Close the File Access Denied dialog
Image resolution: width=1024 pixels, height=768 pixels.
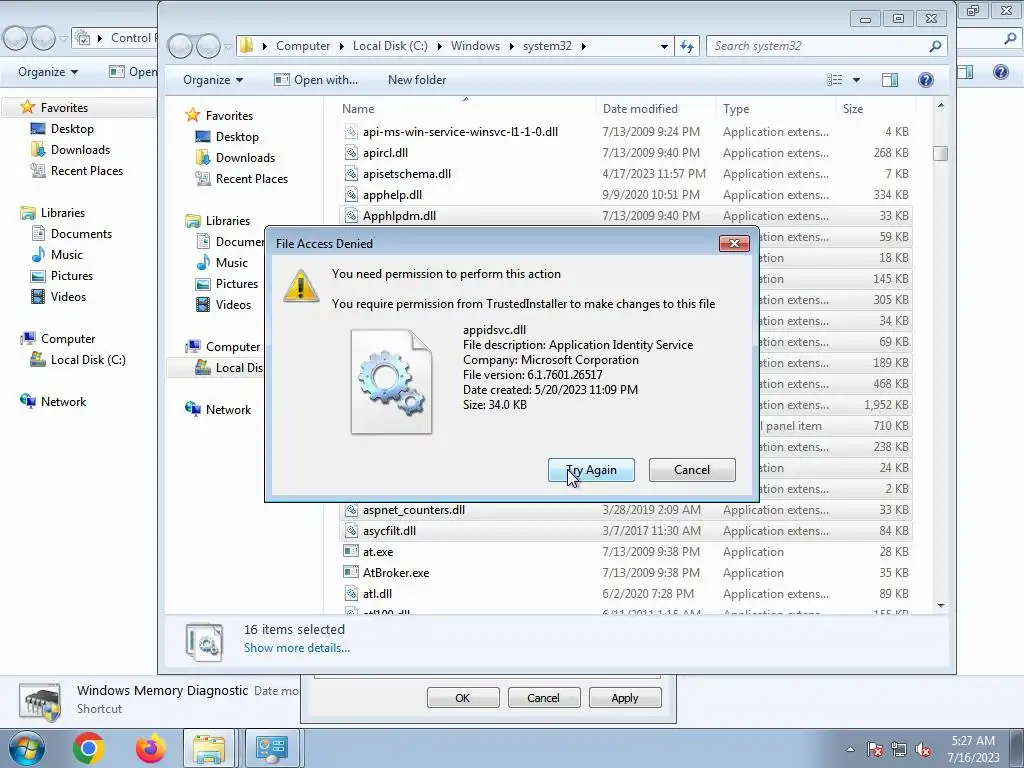tap(734, 244)
